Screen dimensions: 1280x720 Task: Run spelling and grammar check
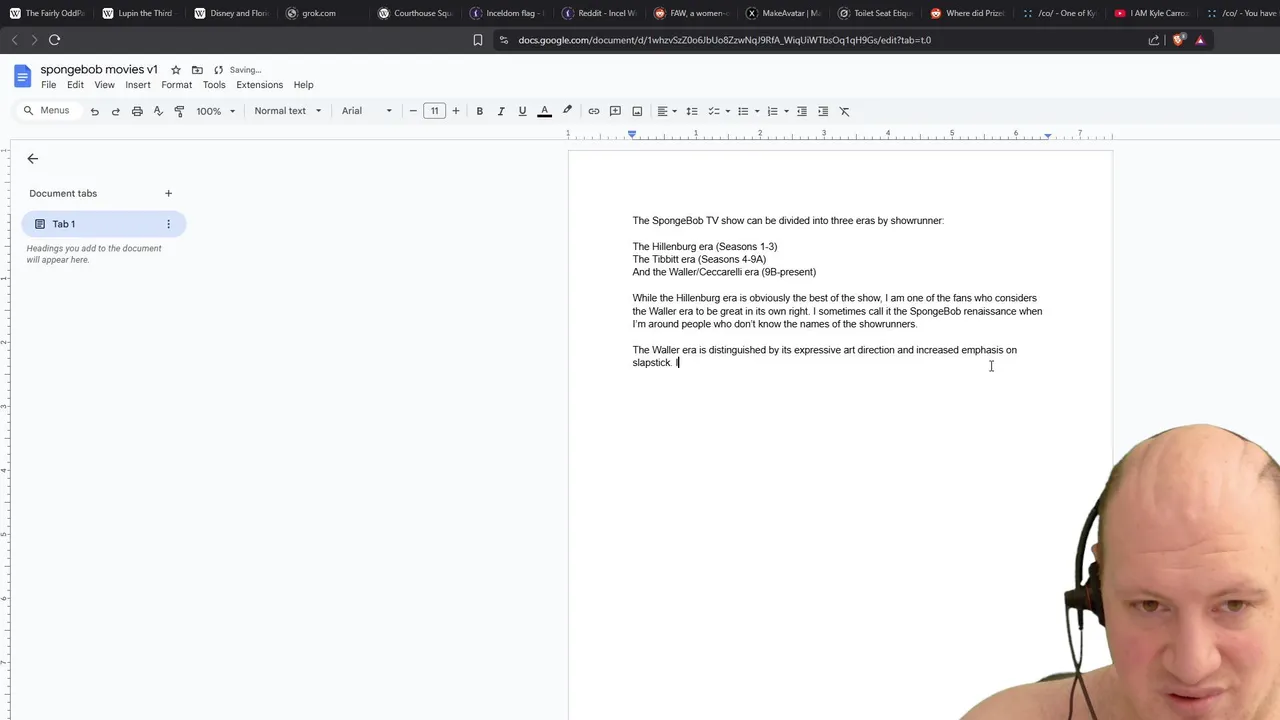pos(158,111)
